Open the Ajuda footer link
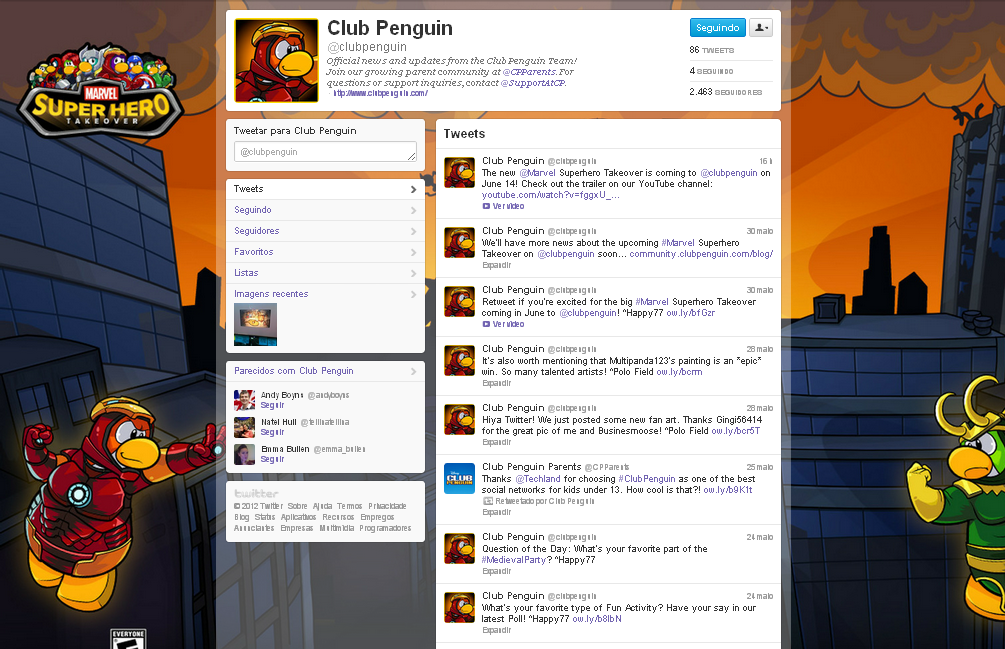Viewport: 1005px width, 649px height. tap(322, 506)
